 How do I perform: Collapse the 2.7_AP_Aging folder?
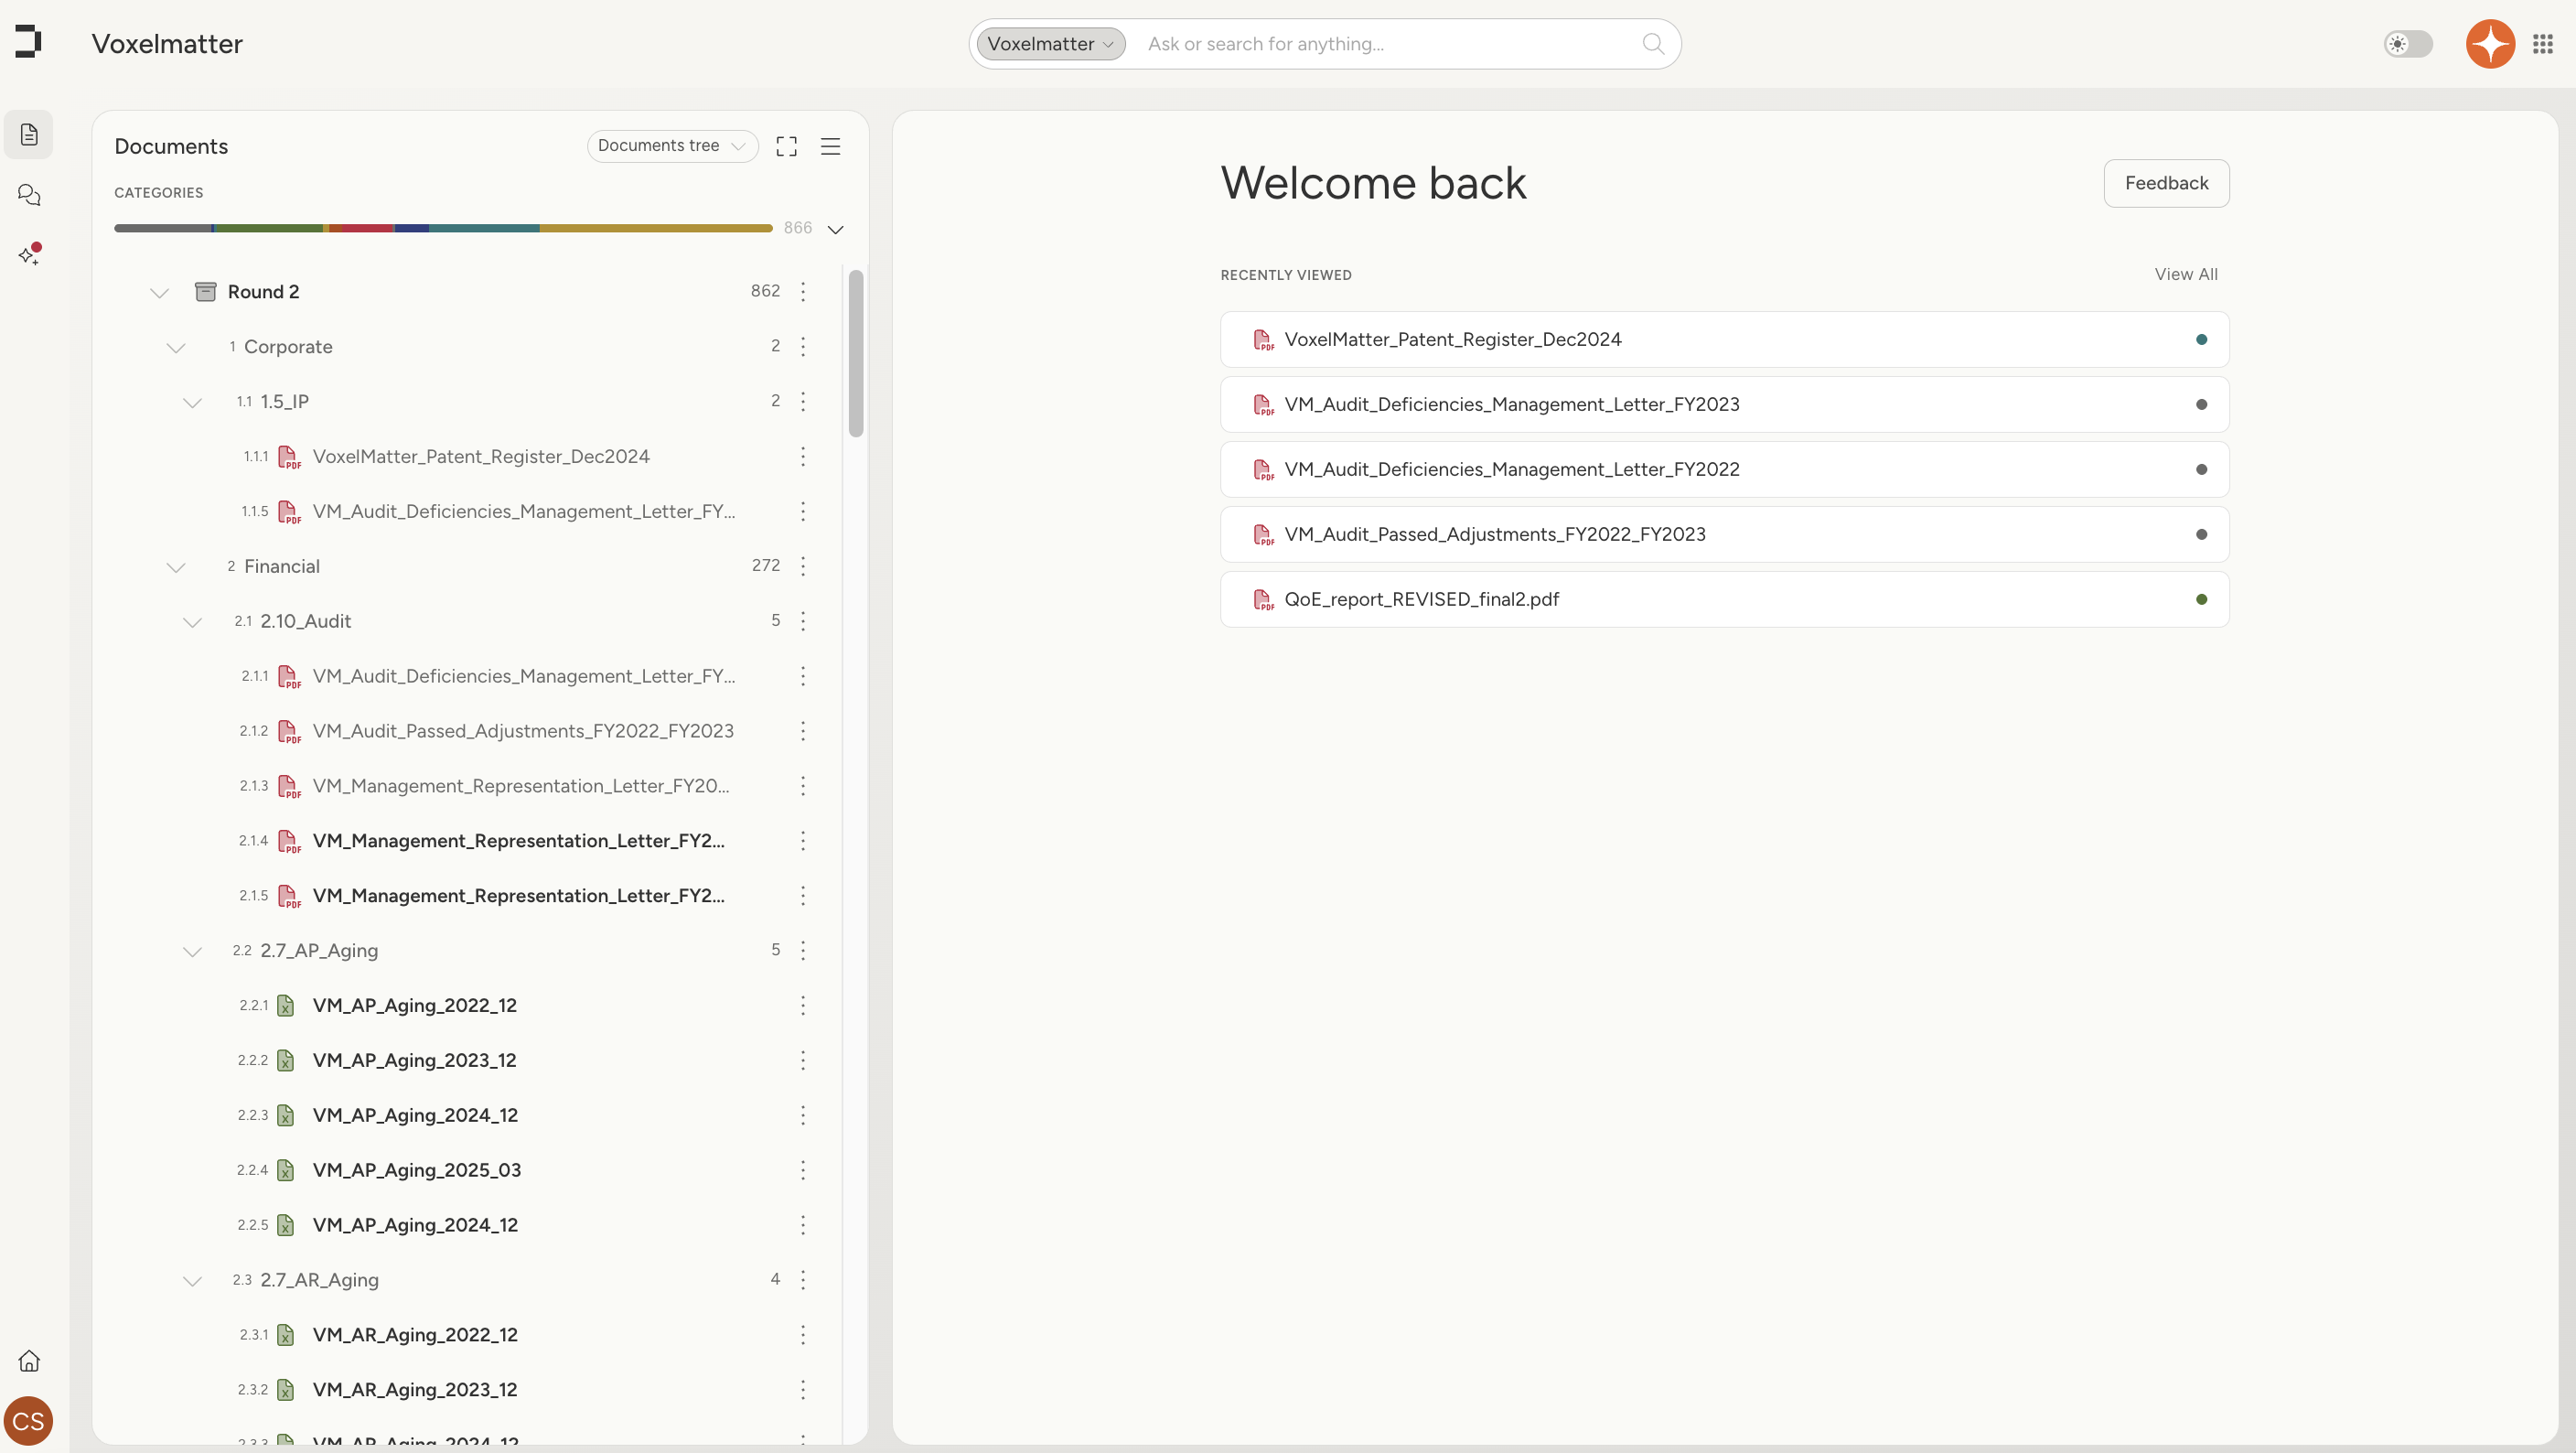tap(192, 951)
